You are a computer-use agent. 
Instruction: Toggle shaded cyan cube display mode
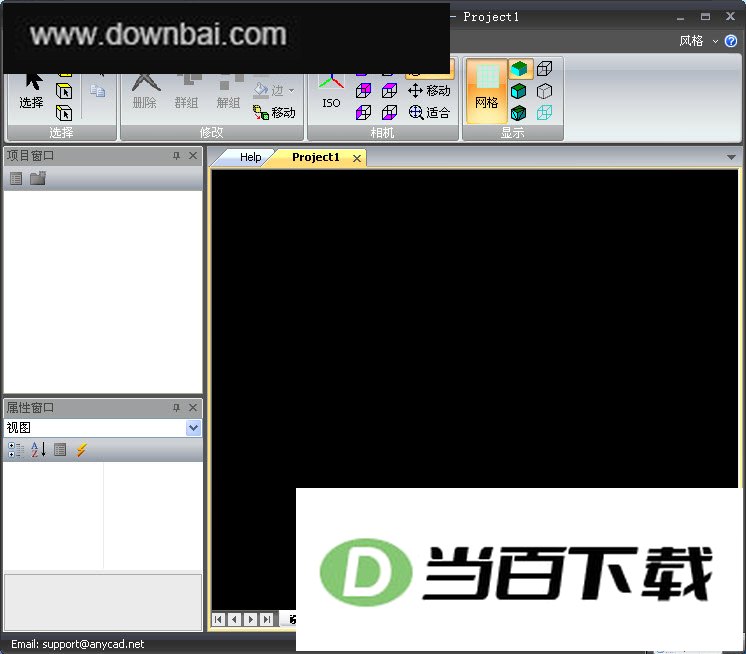(519, 69)
